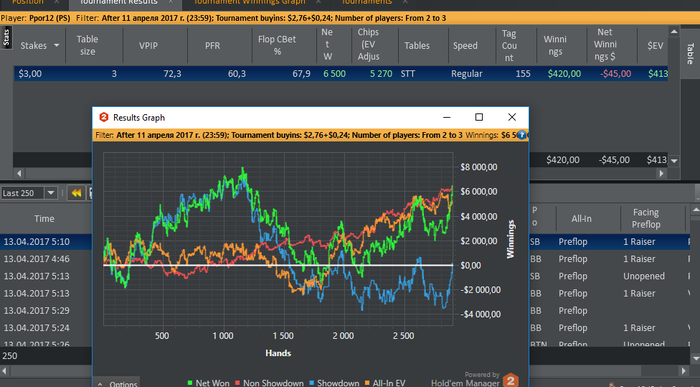Click the blue info icon in the graph filter bar

click(521, 135)
